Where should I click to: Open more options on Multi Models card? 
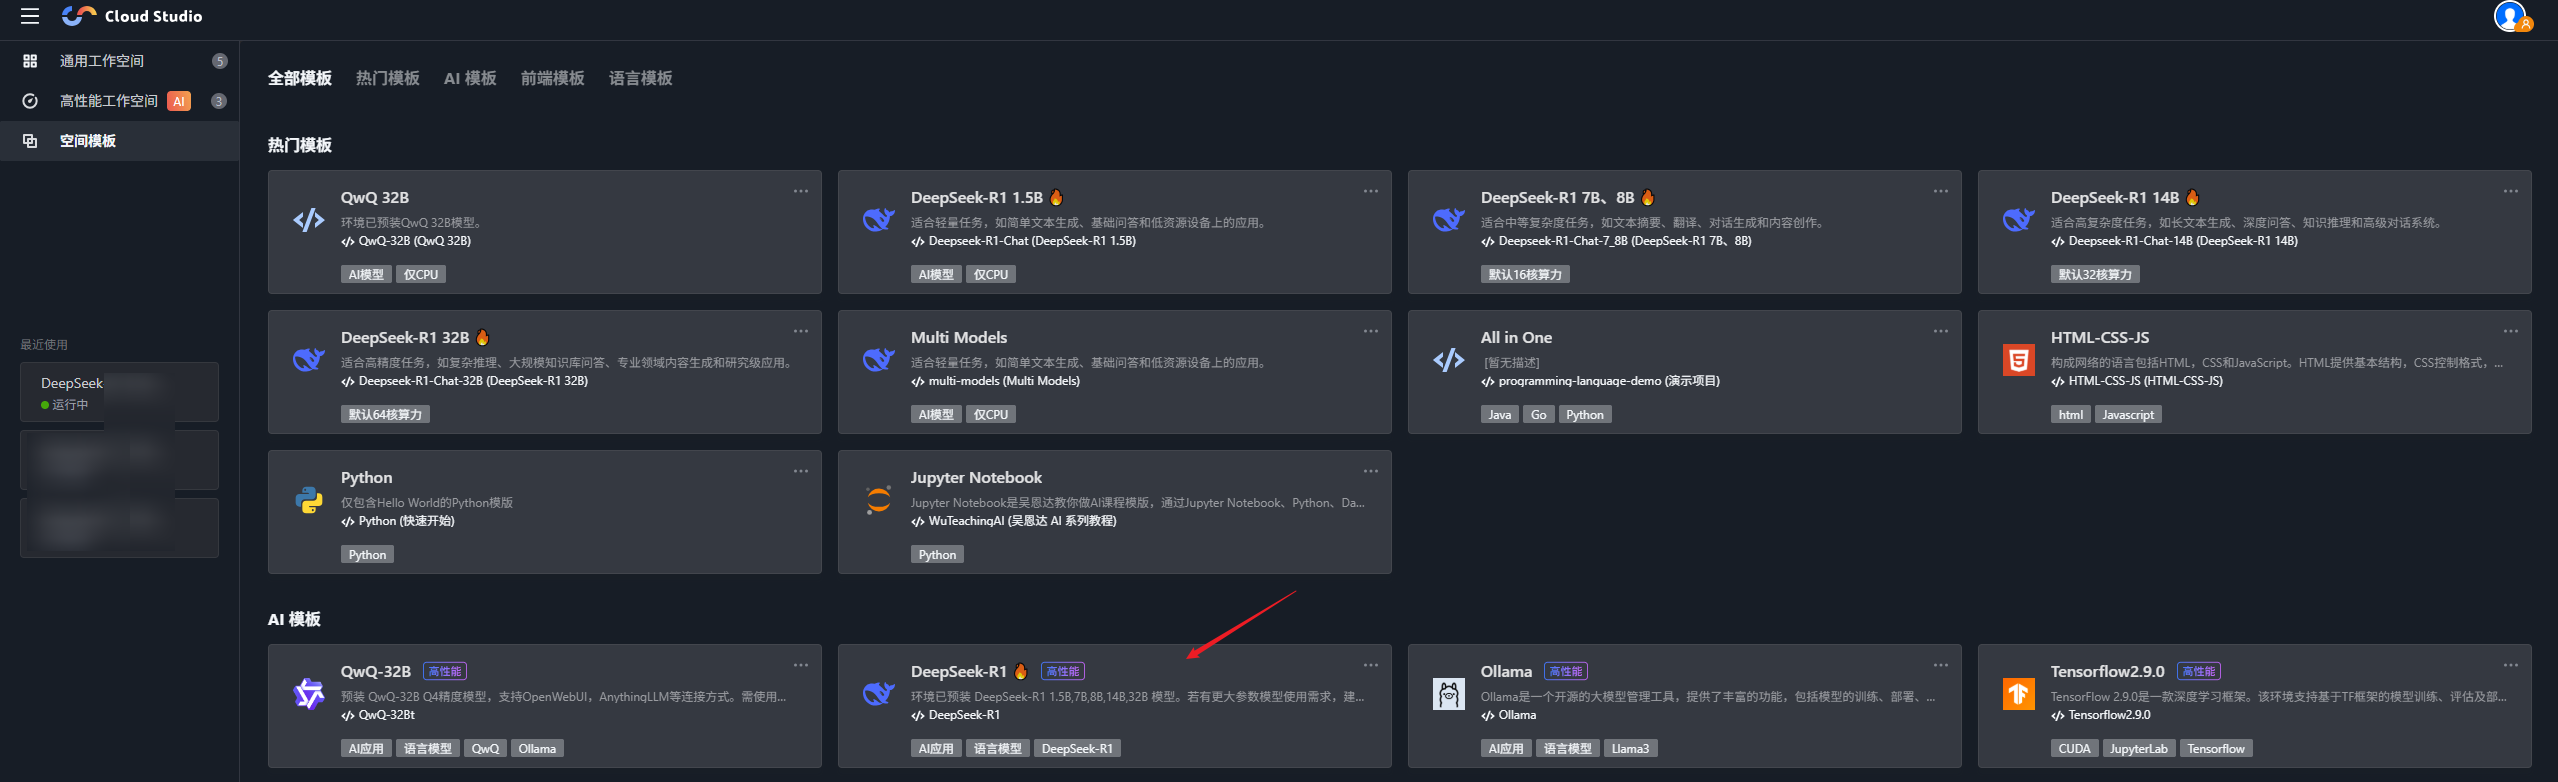coord(1371,331)
